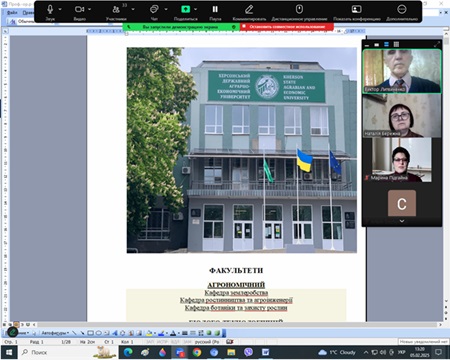Open remote control mouse option

[299, 9]
